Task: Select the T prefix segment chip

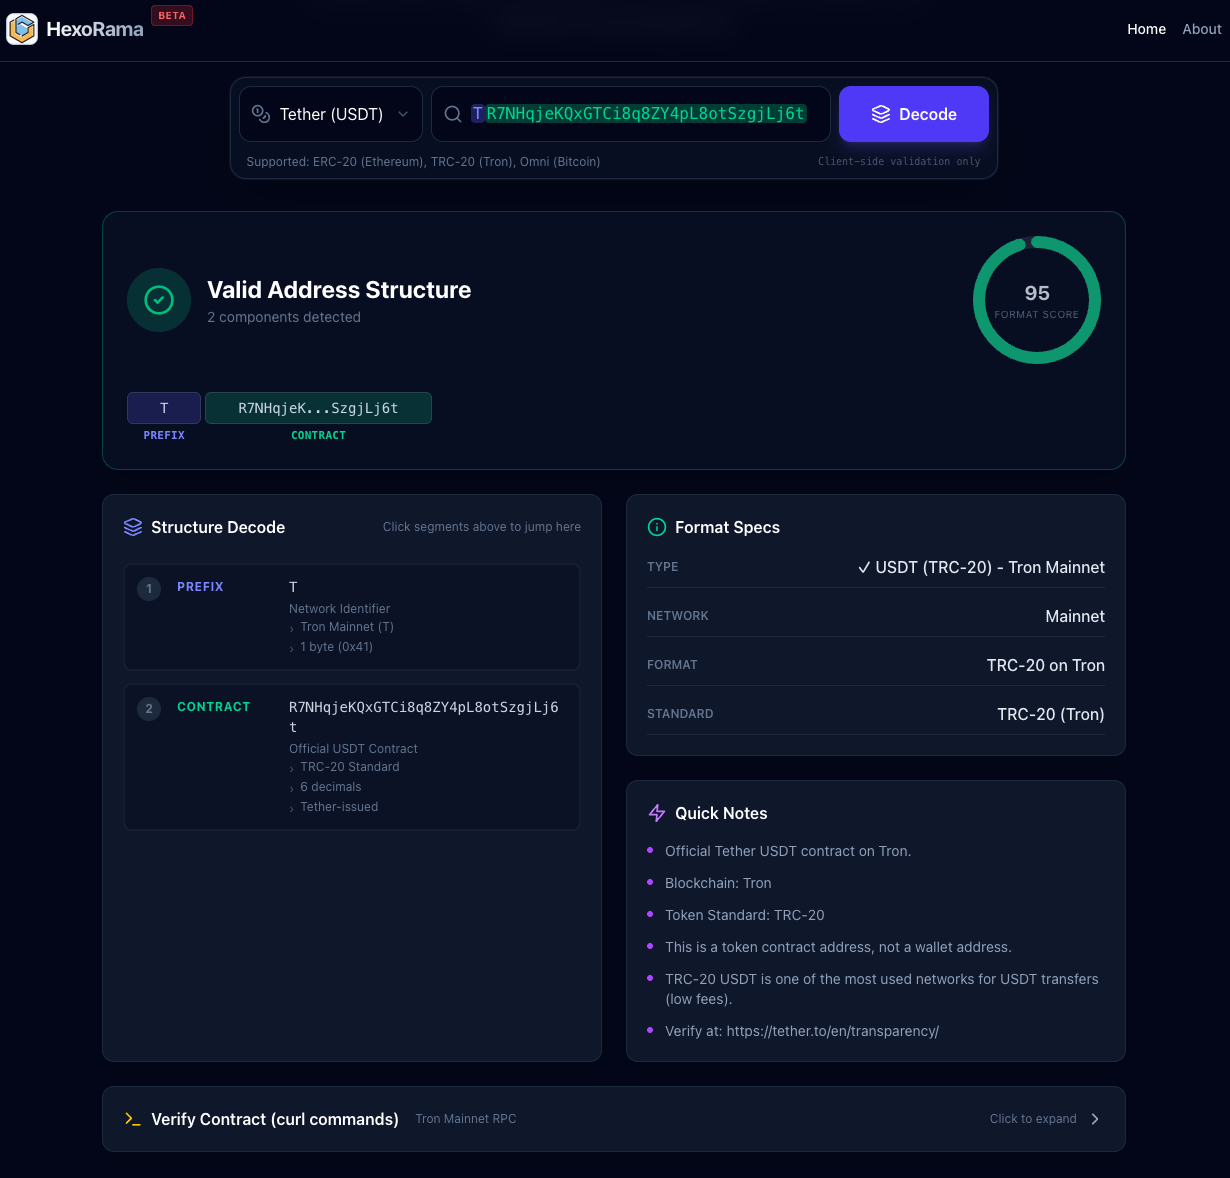Action: click(164, 408)
